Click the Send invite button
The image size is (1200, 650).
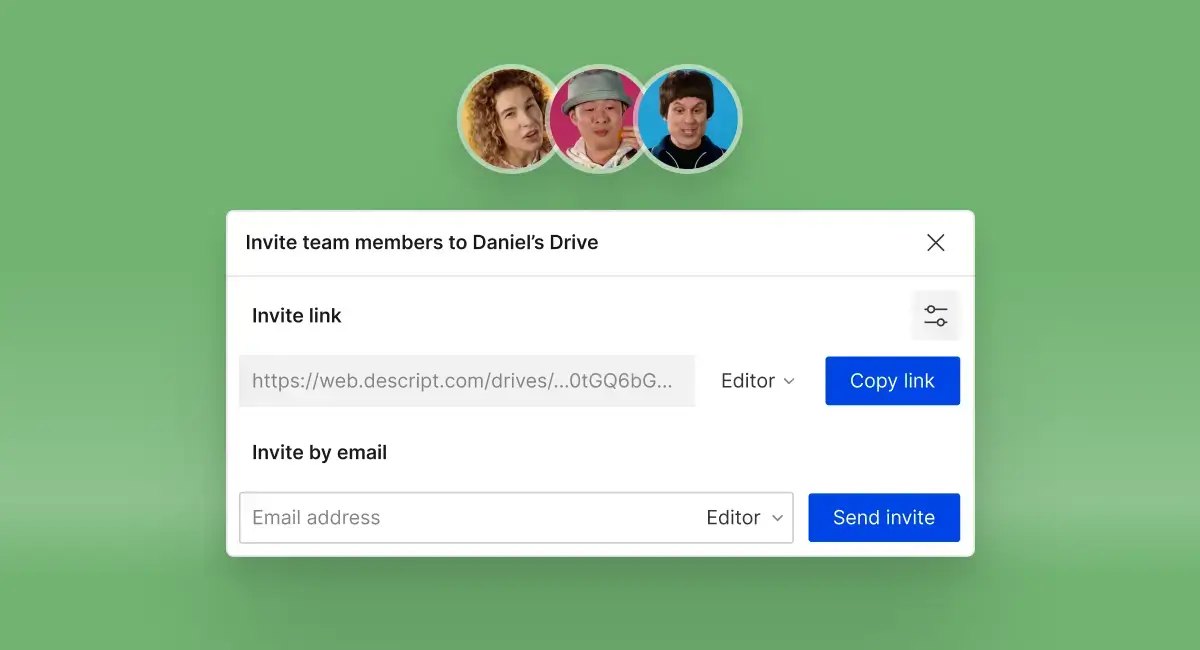[x=884, y=518]
